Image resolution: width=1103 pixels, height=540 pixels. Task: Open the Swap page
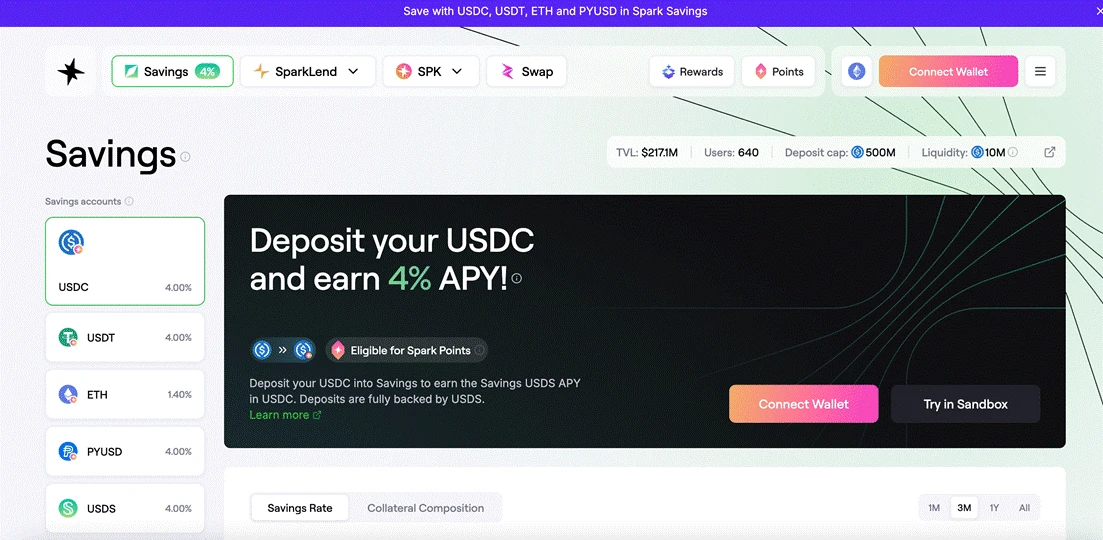526,72
